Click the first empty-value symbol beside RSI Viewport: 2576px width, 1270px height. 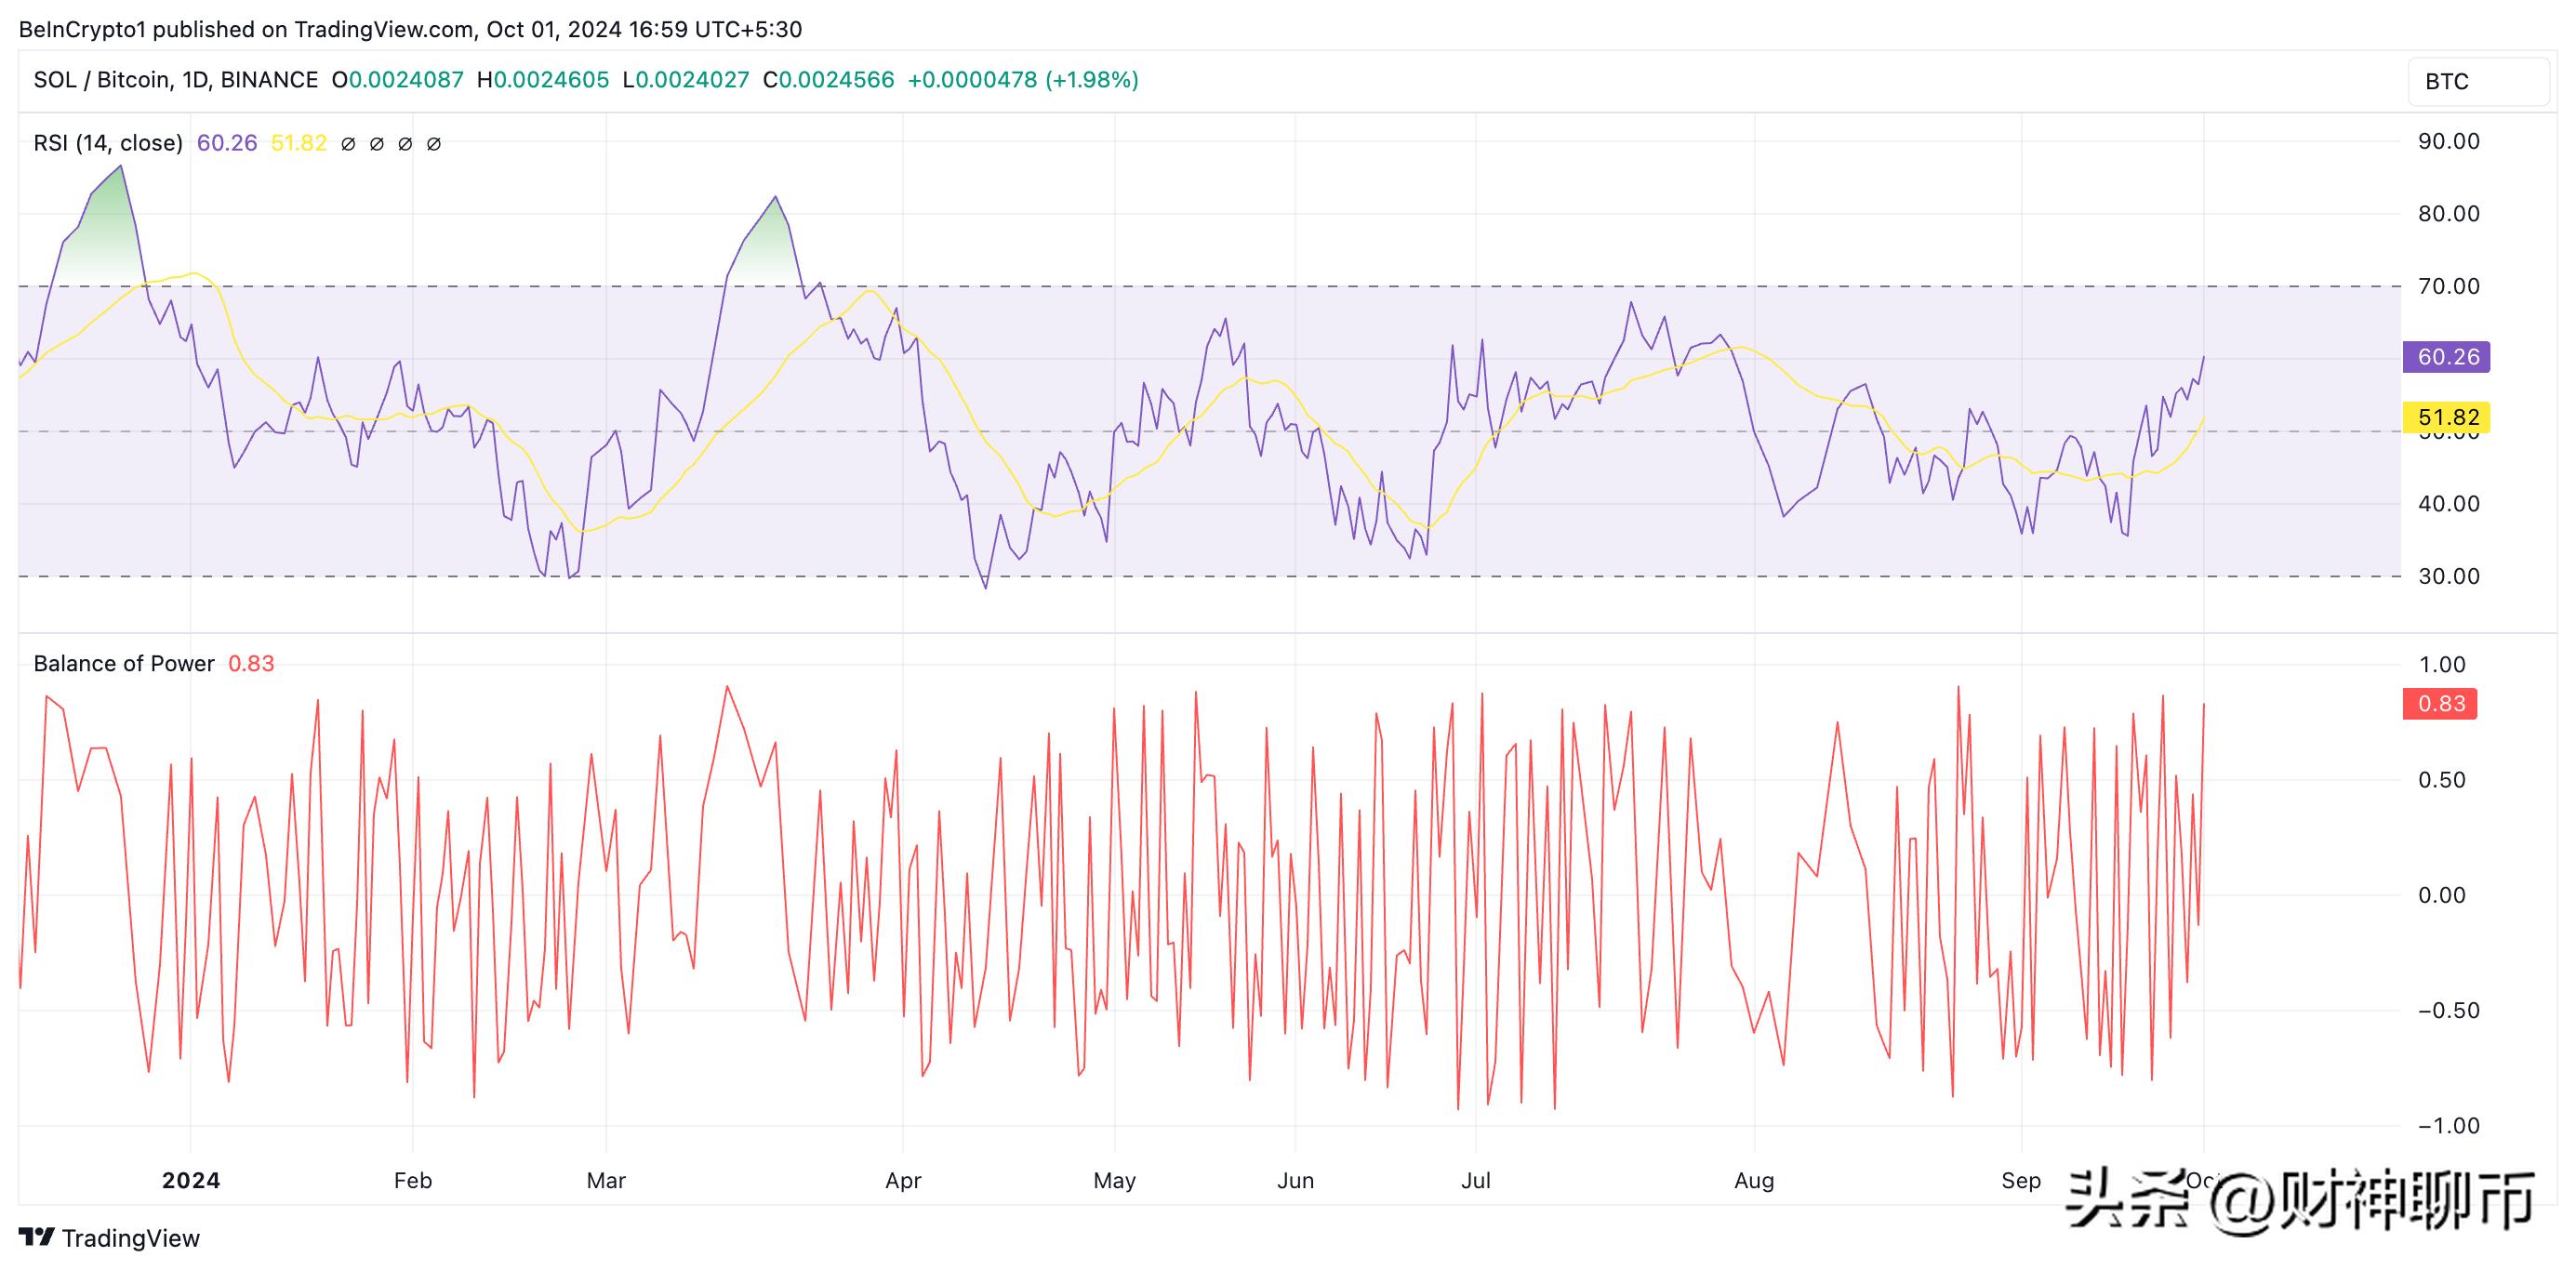(x=348, y=144)
